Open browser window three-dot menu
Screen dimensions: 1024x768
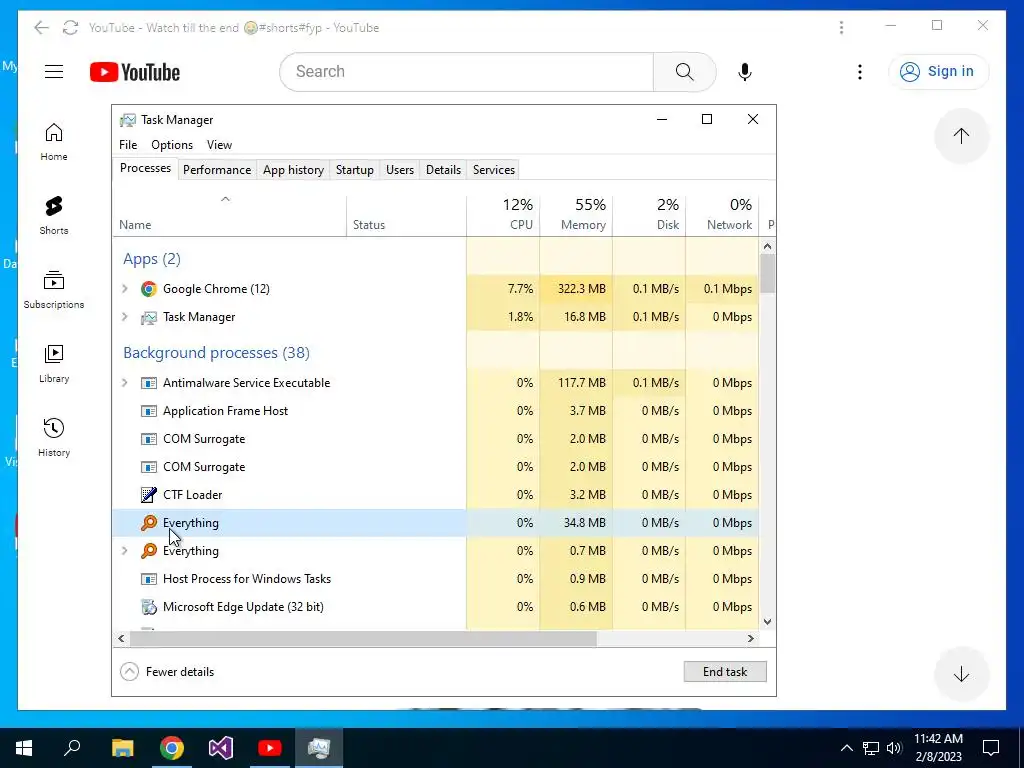coord(841,27)
